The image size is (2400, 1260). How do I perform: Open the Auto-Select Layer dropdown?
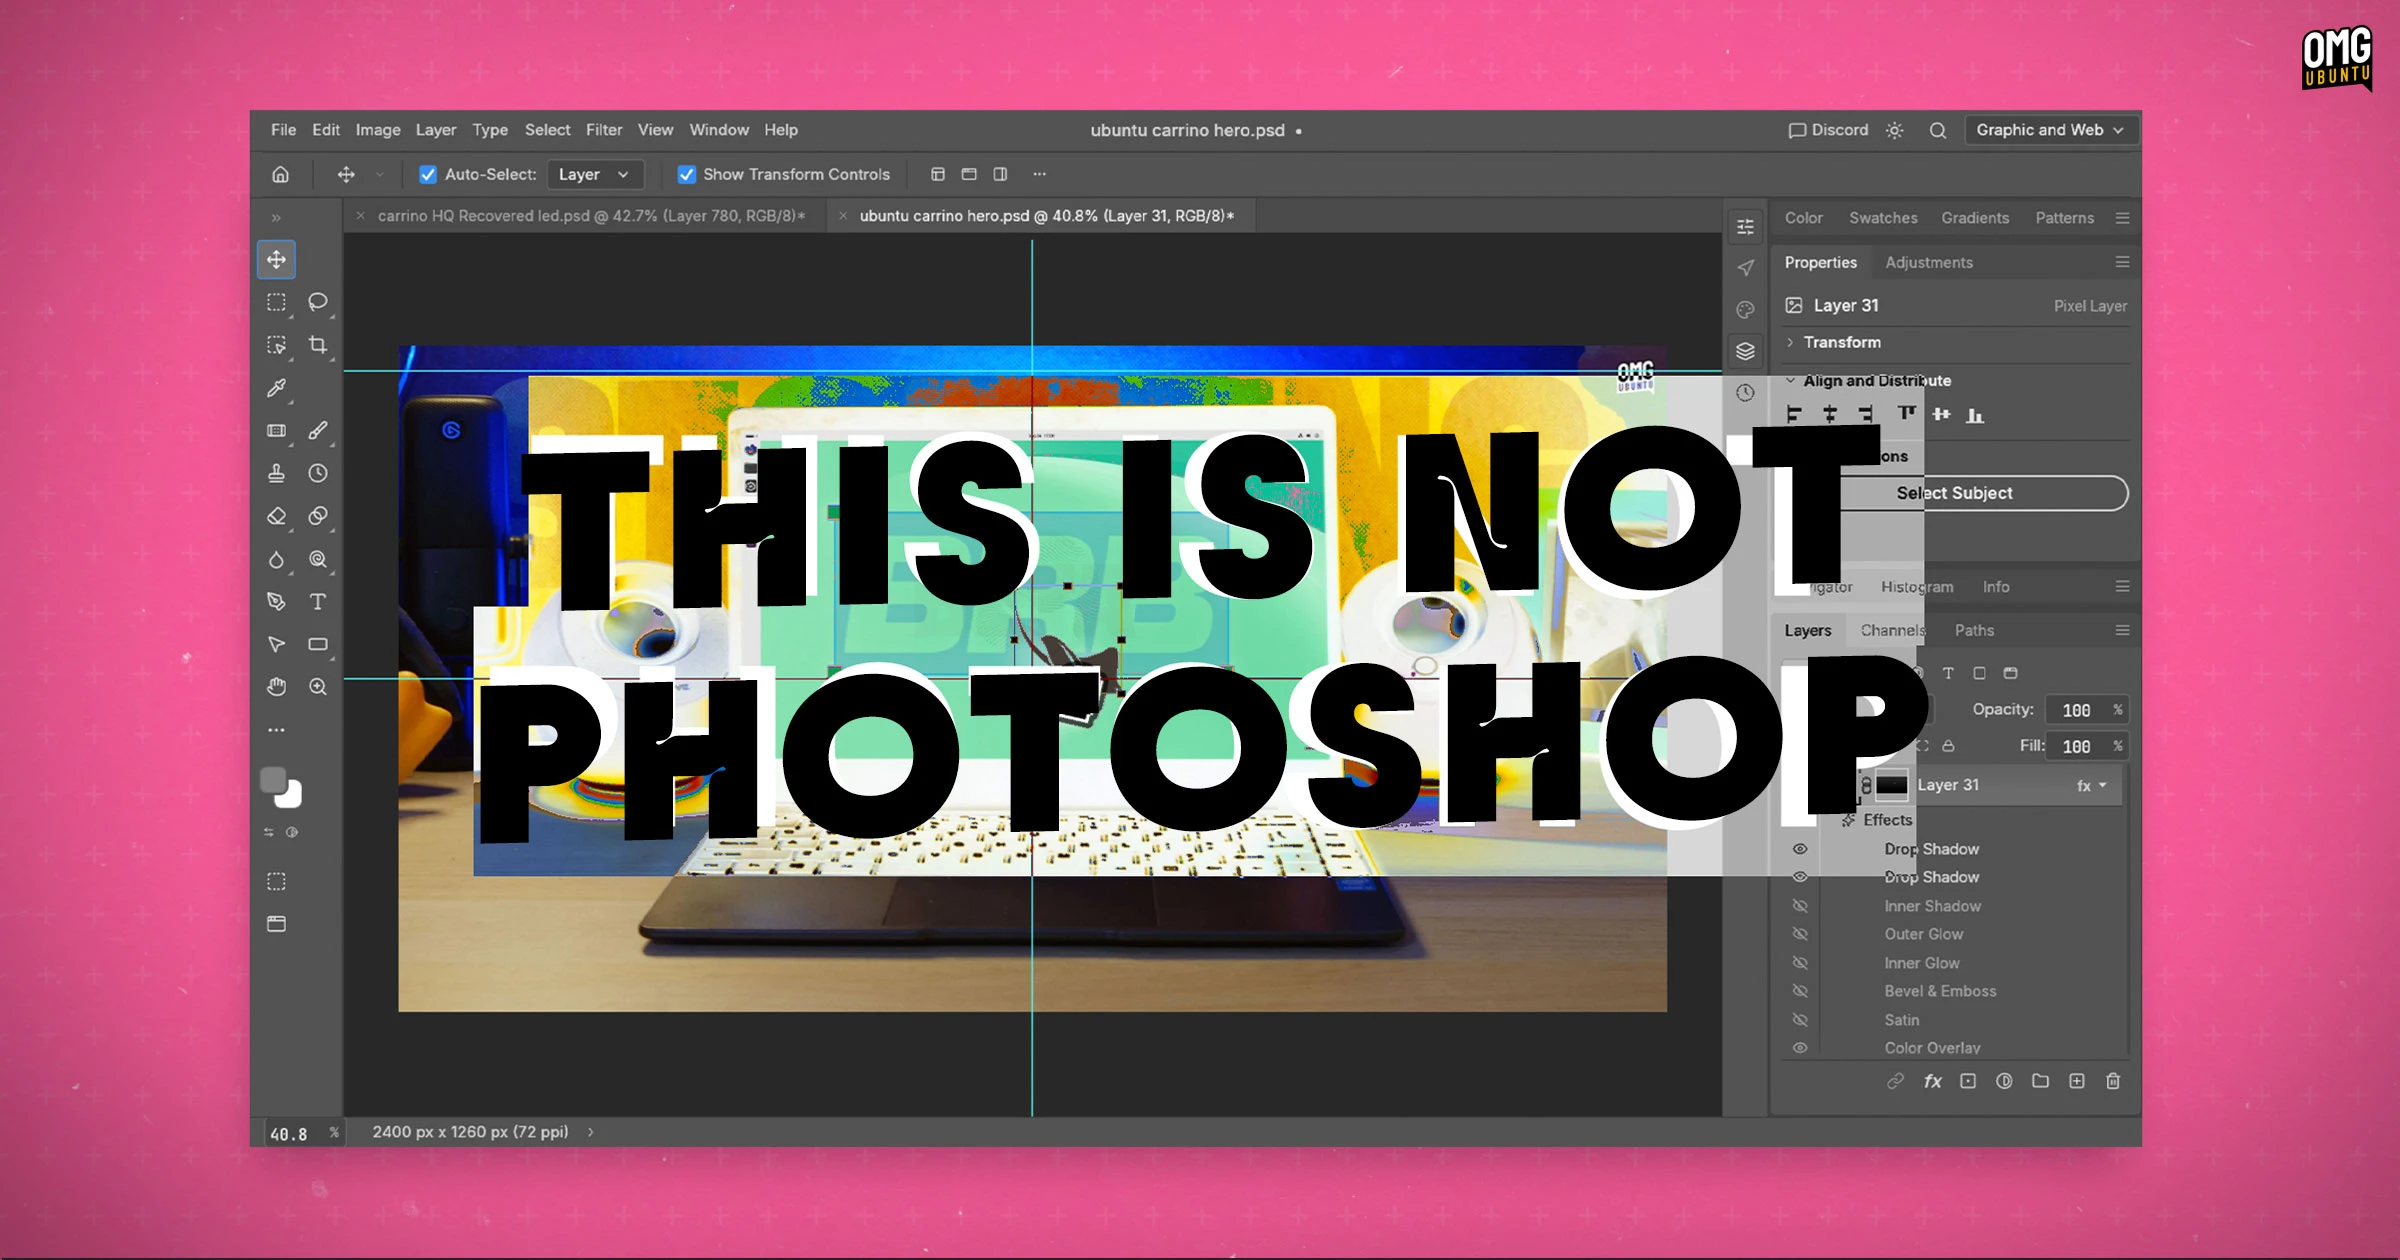(x=594, y=174)
